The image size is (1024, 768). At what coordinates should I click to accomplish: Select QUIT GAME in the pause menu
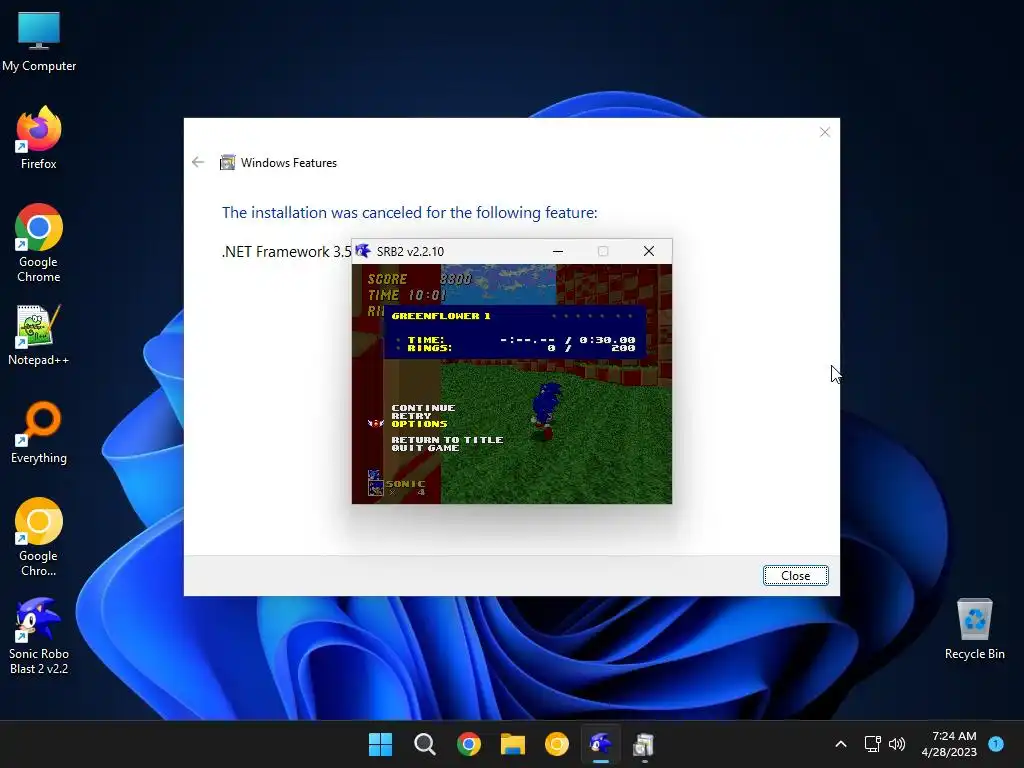pyautogui.click(x=425, y=448)
